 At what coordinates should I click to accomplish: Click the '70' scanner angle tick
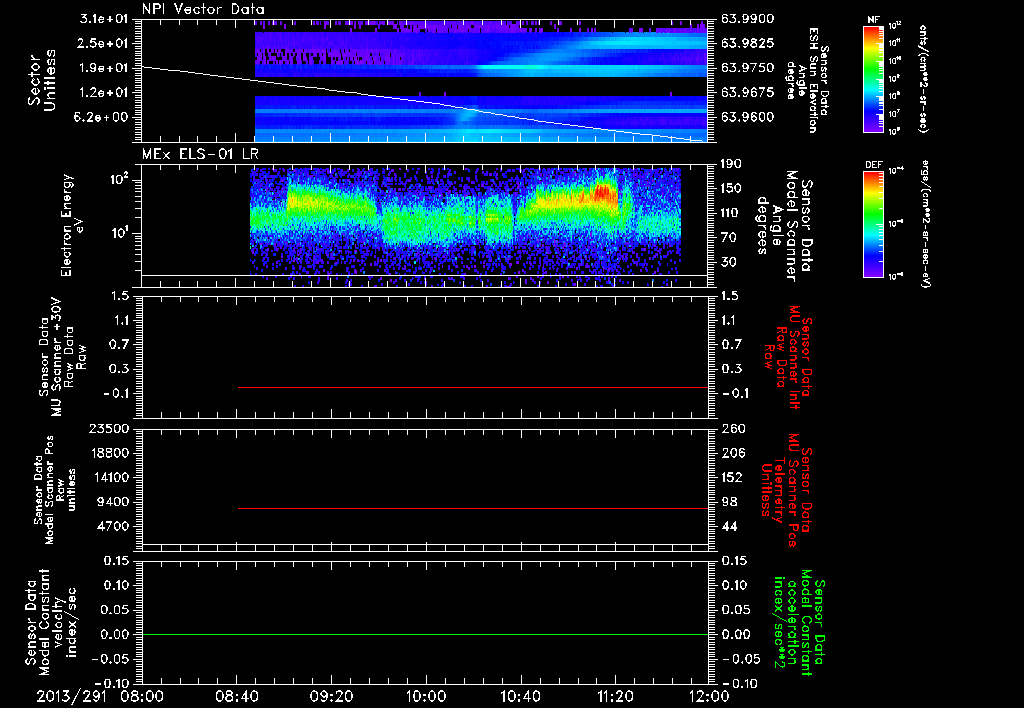click(x=729, y=238)
